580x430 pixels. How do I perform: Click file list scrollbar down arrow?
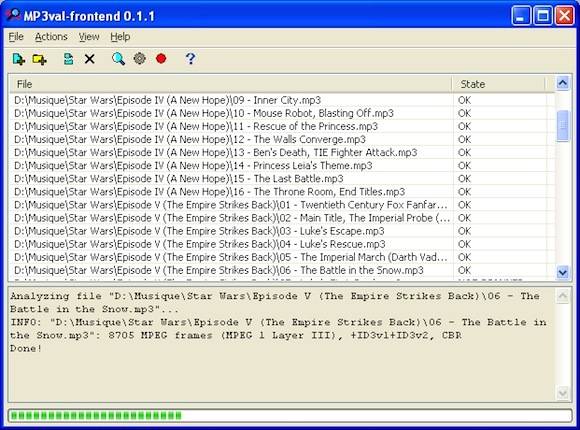point(563,273)
